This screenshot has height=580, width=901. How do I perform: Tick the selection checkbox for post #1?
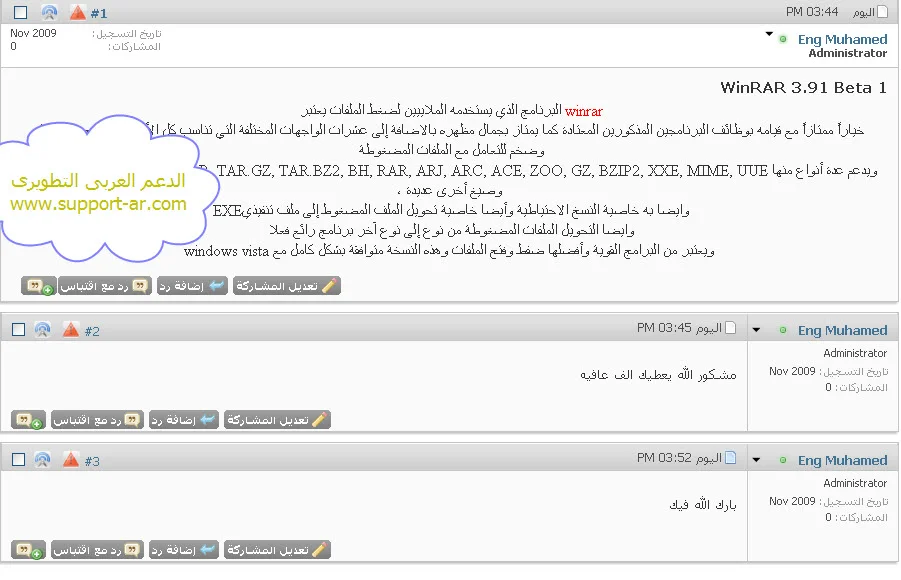[21, 13]
